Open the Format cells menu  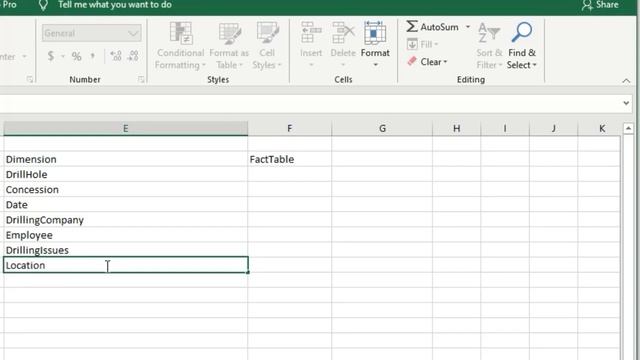(375, 45)
